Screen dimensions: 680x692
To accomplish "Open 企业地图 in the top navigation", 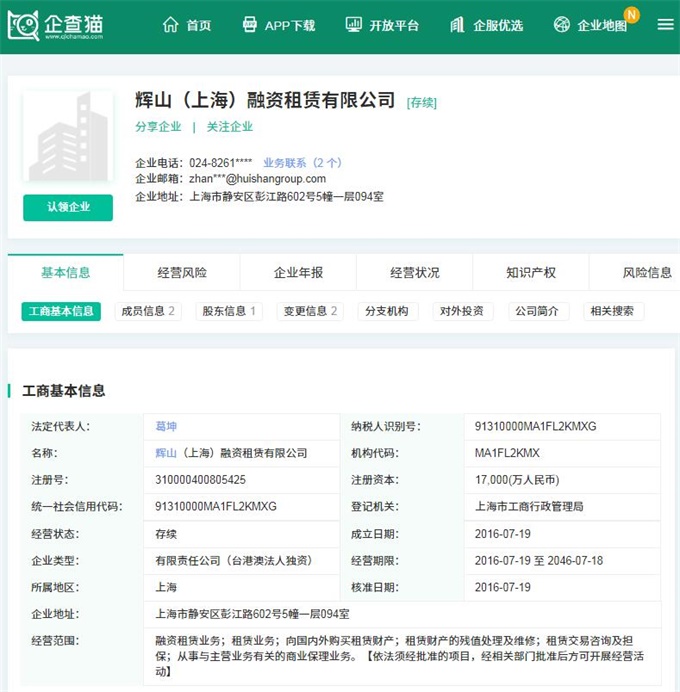I will click(602, 26).
